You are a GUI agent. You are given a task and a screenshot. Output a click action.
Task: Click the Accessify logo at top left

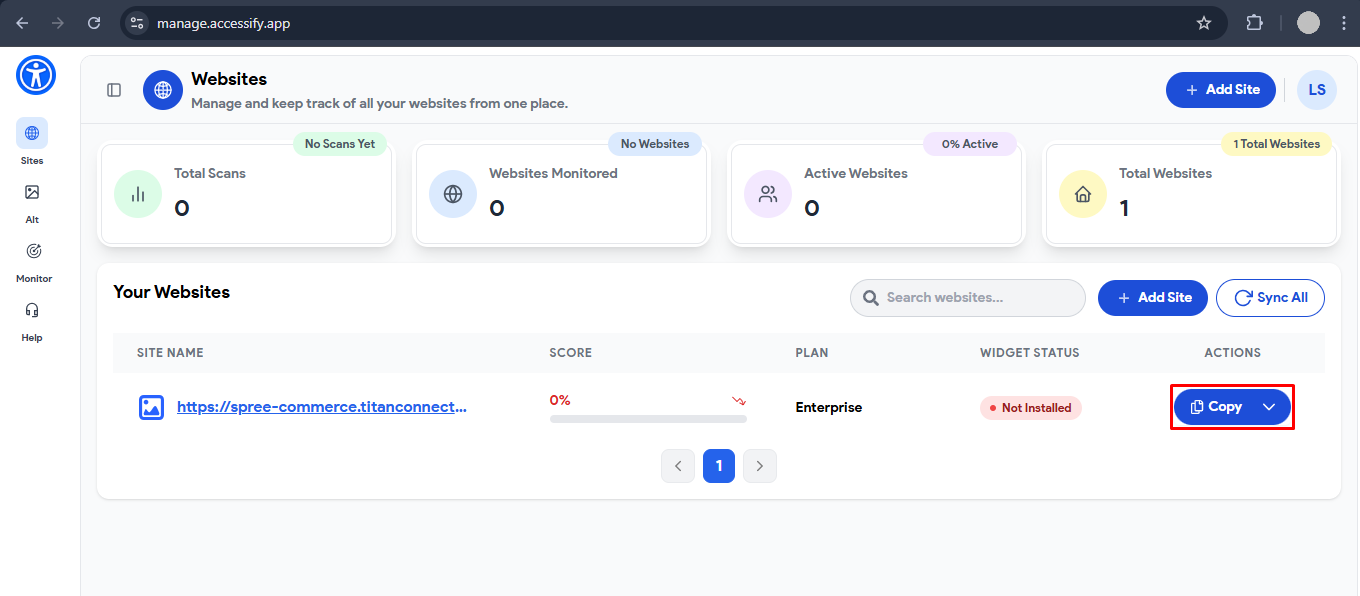[x=35, y=75]
